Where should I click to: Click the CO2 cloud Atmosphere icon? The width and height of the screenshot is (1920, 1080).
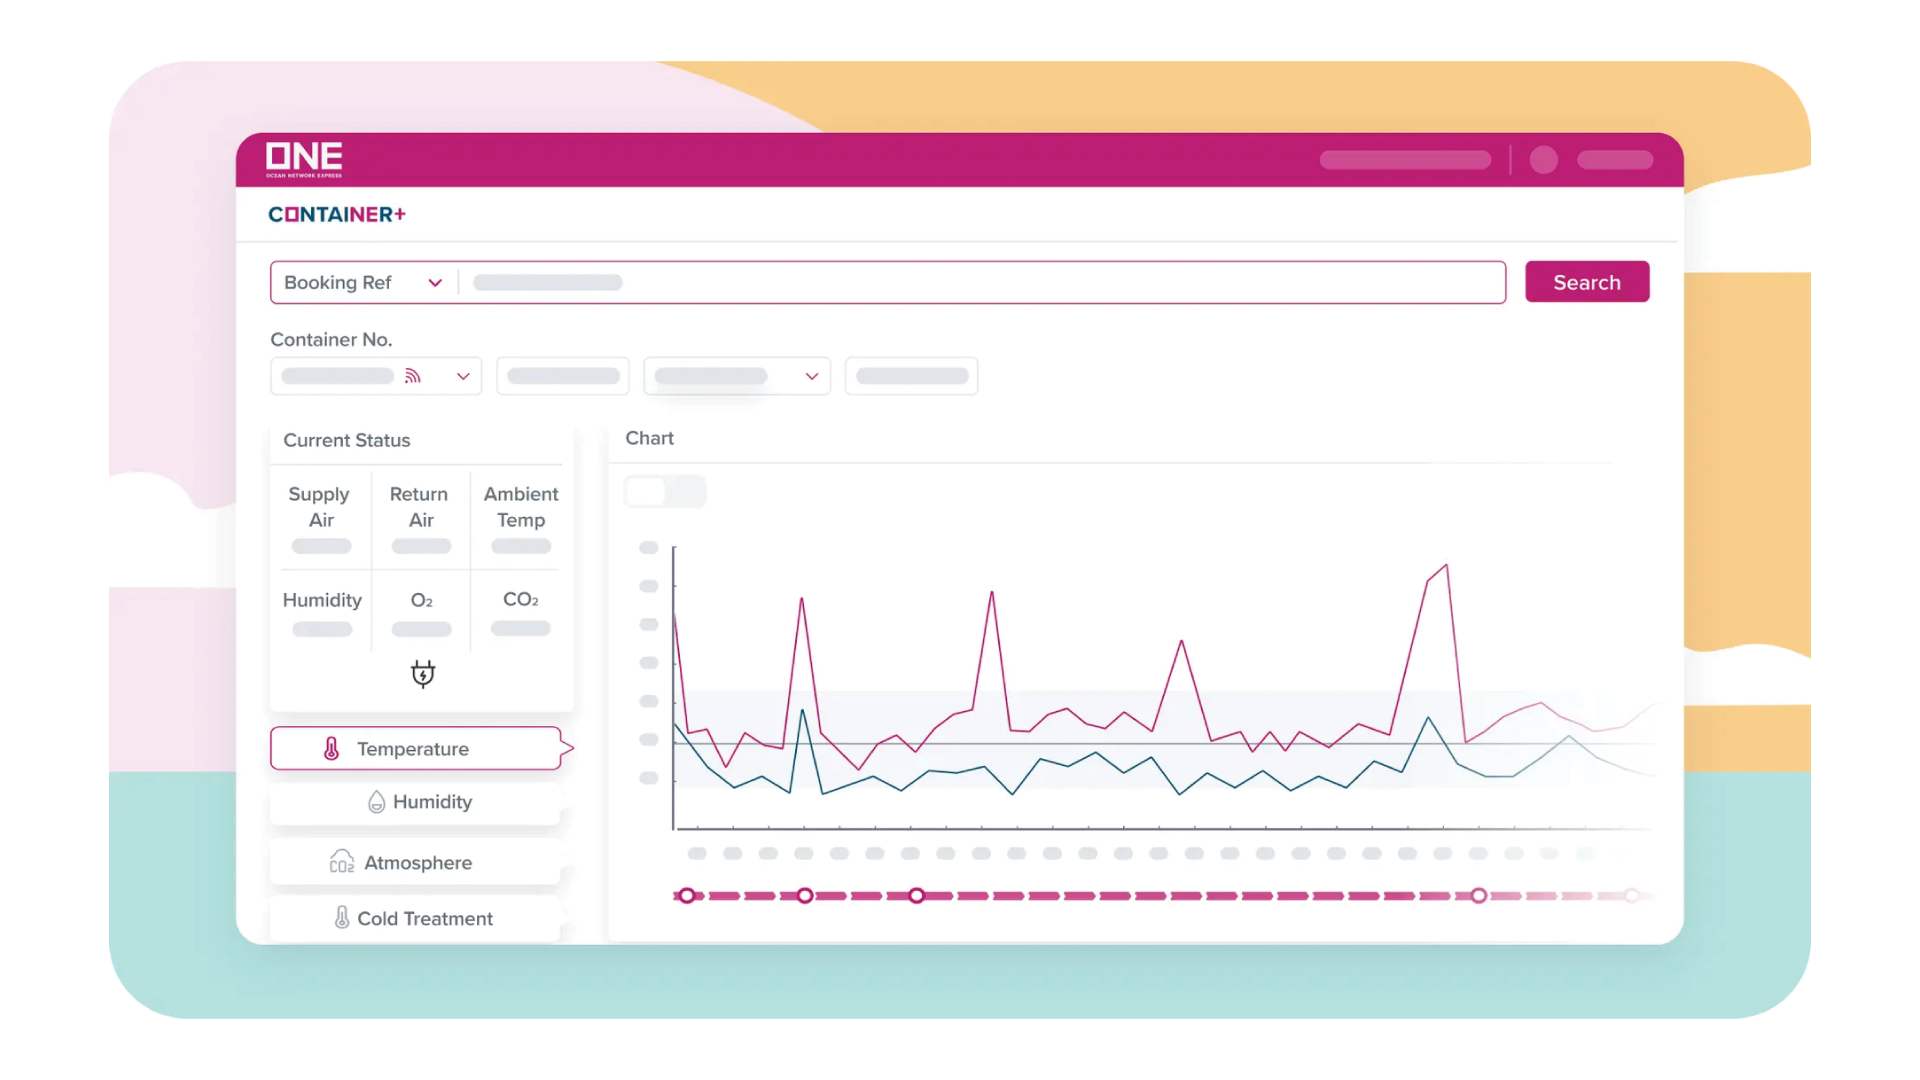[x=342, y=862]
